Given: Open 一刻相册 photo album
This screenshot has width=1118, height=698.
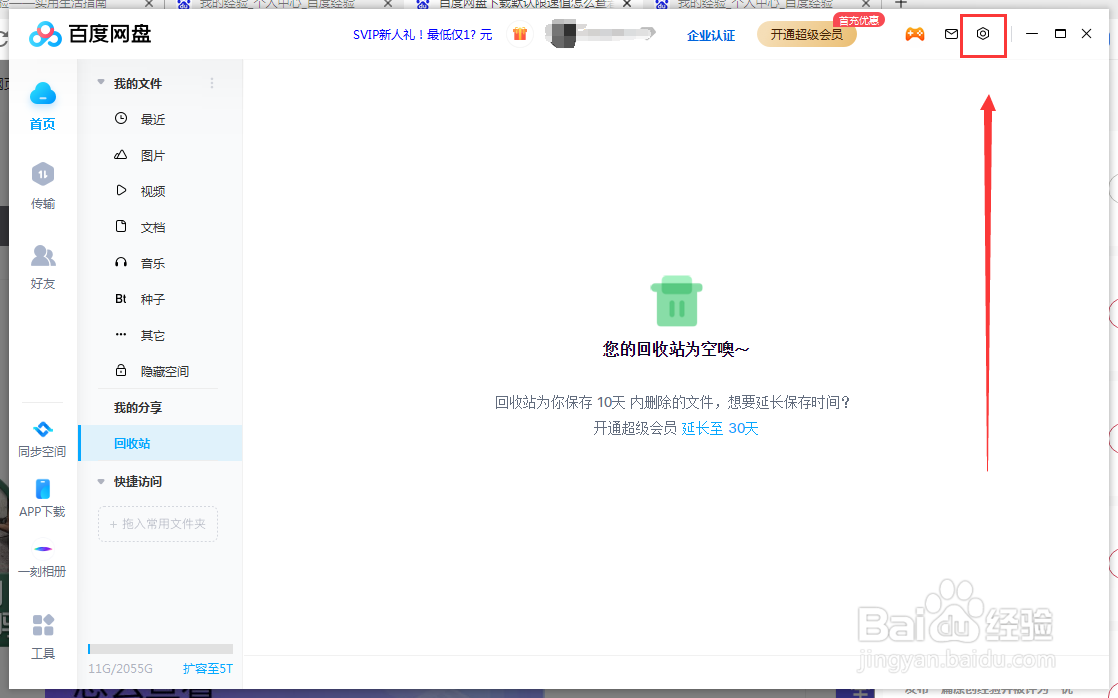Looking at the screenshot, I should tap(43, 557).
